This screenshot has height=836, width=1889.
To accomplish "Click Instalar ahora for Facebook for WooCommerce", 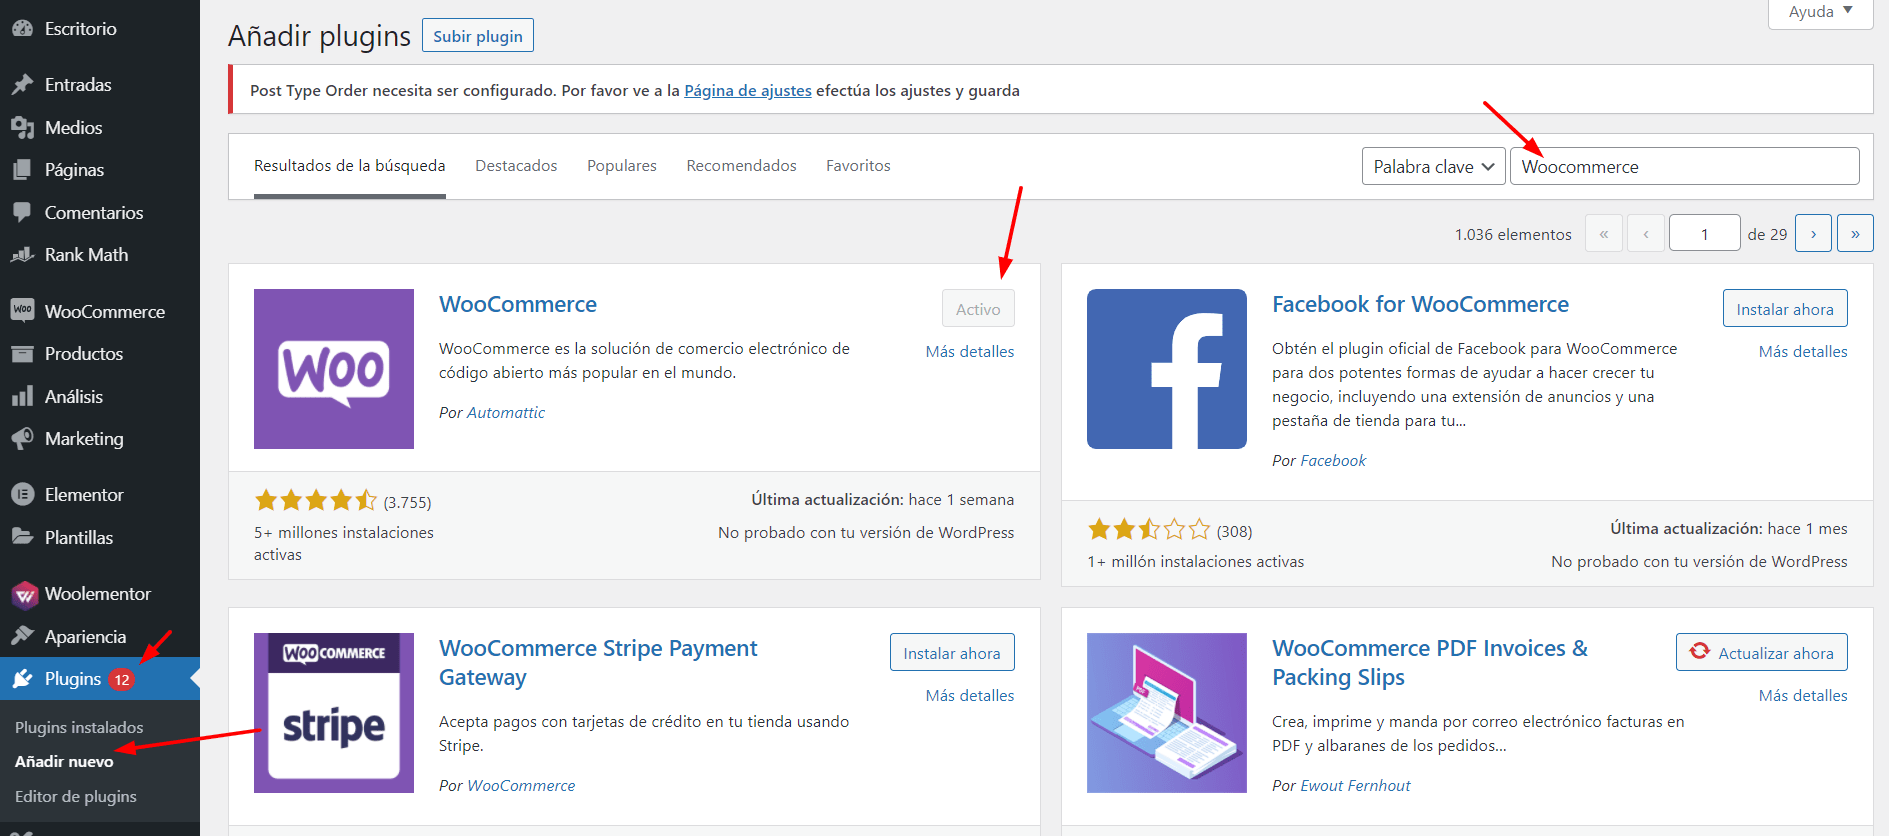I will [x=1785, y=309].
